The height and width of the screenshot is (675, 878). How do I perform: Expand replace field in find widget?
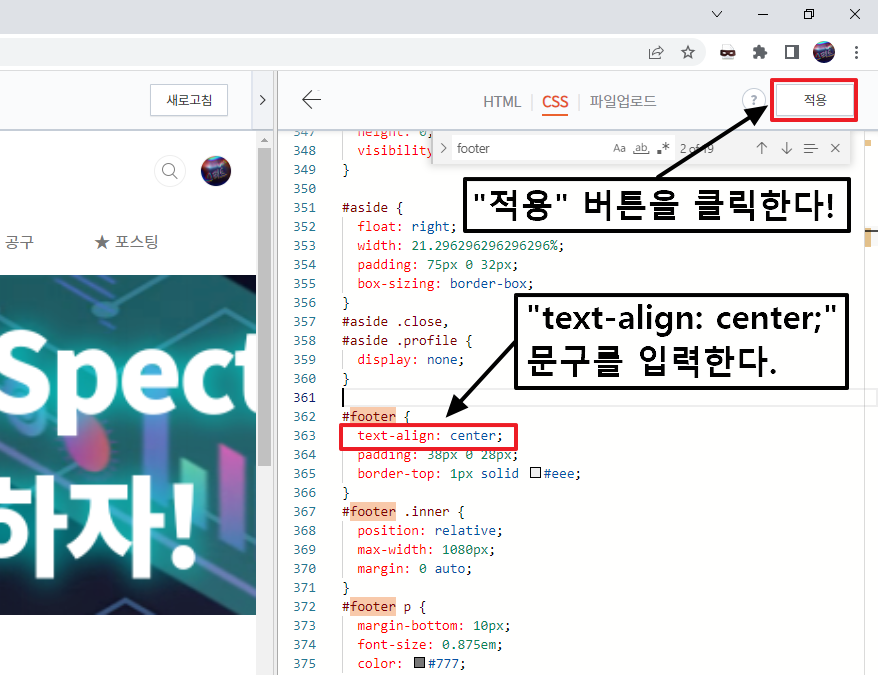443,148
